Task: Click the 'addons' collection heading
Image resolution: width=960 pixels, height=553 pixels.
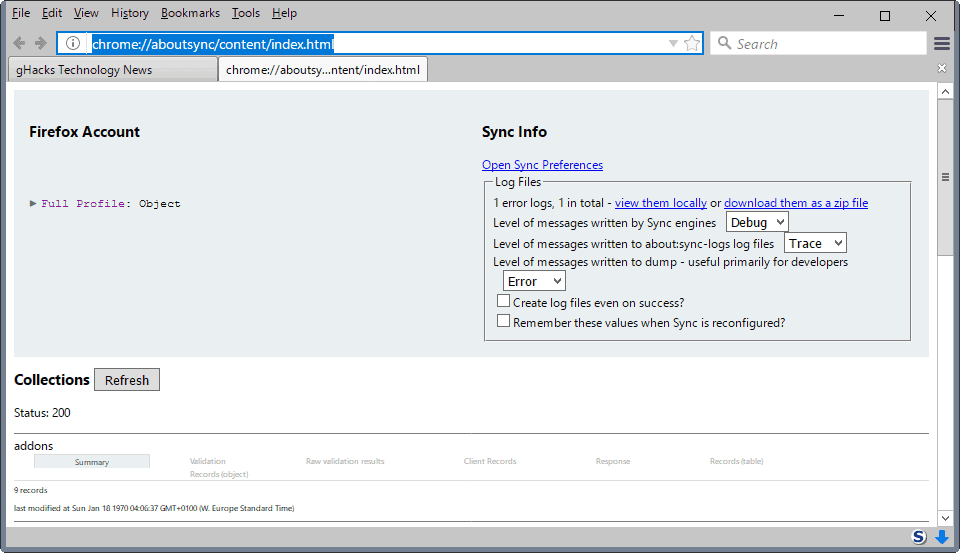Action: click(x=34, y=446)
